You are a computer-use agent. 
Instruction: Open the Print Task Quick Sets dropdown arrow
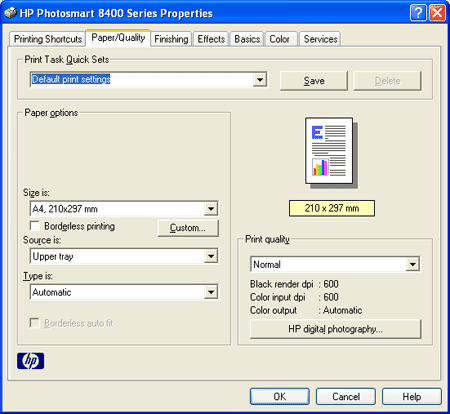(x=260, y=80)
